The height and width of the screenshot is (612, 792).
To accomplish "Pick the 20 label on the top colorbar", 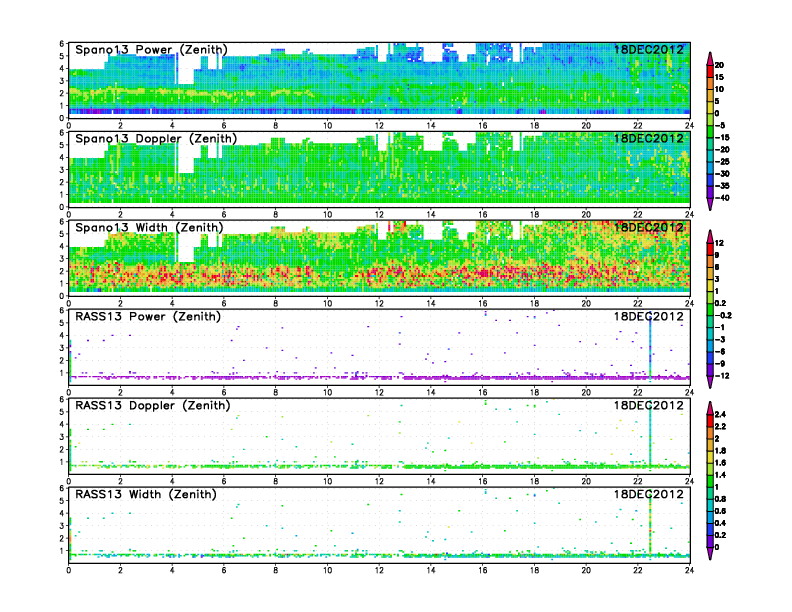I will [x=731, y=64].
